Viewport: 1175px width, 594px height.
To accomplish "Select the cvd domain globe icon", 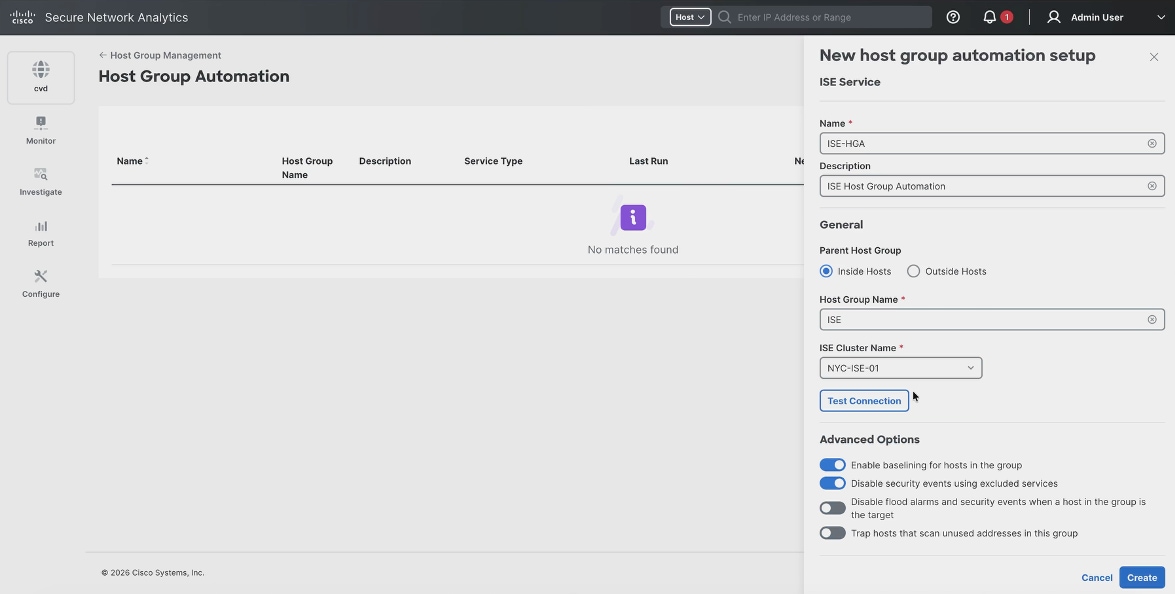I will [40, 70].
